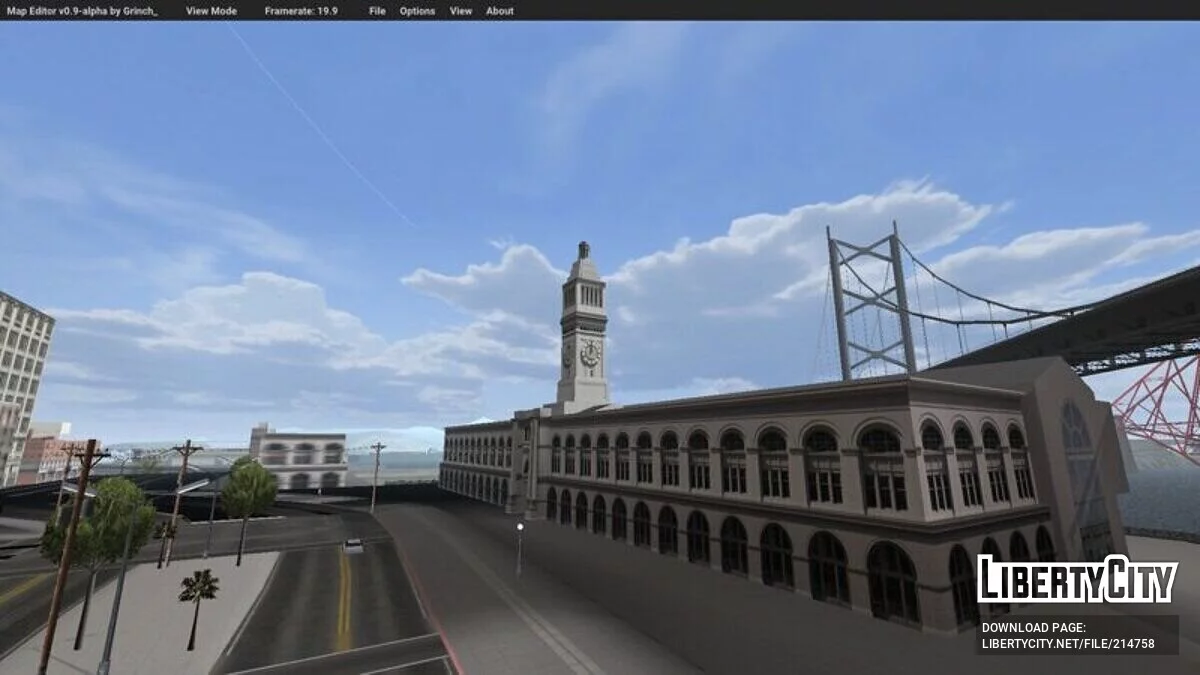
Task: Open the About menu
Action: point(500,11)
